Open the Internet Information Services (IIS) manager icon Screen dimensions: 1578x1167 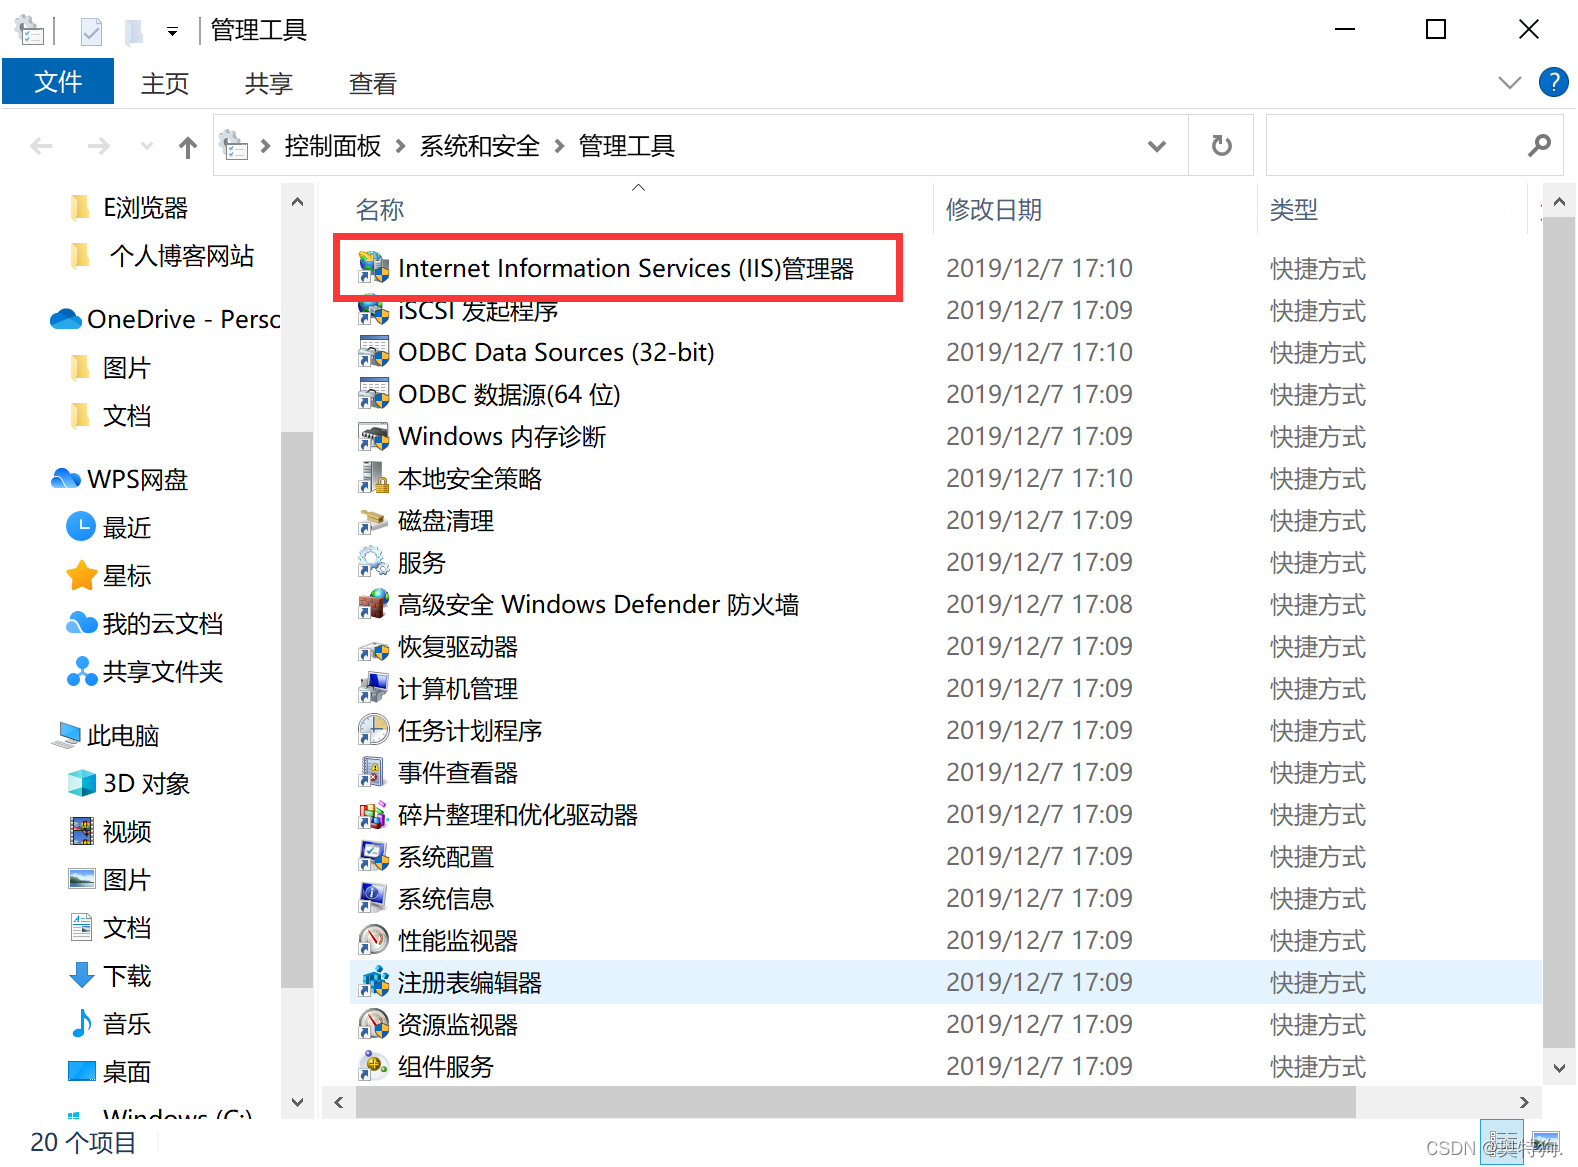(374, 268)
